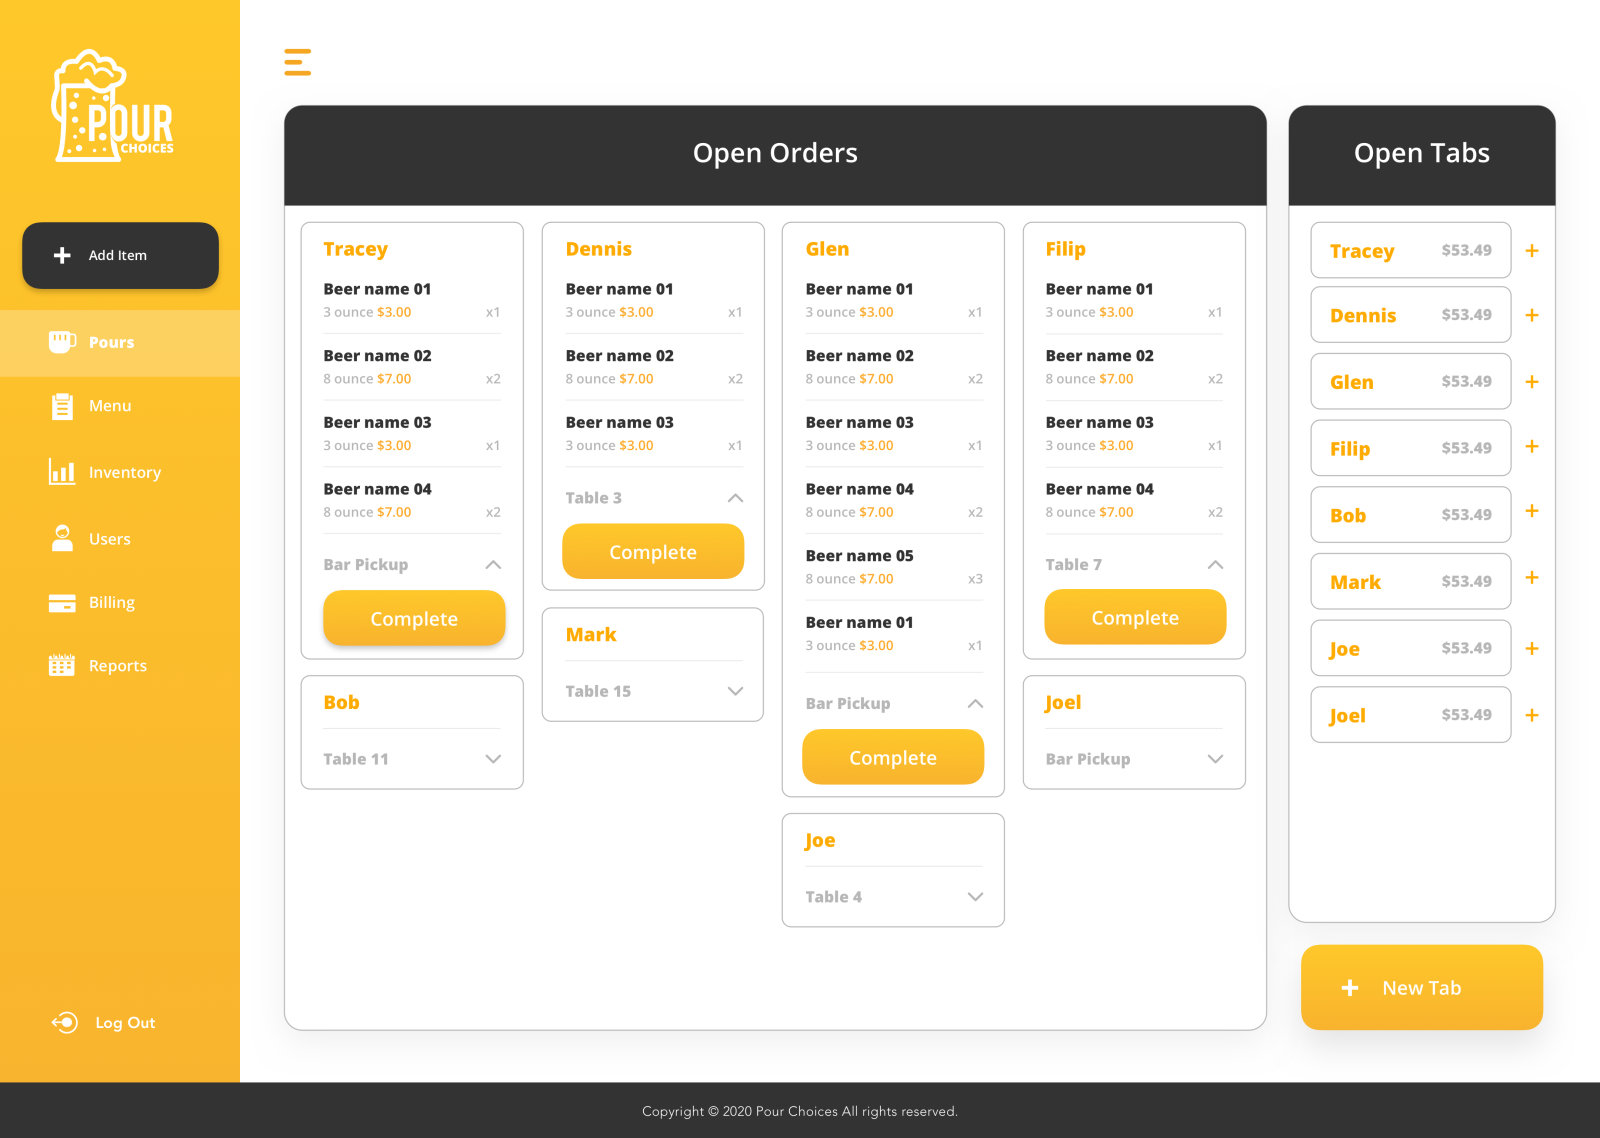Click plus icon next to Filip's tab

coord(1531,446)
